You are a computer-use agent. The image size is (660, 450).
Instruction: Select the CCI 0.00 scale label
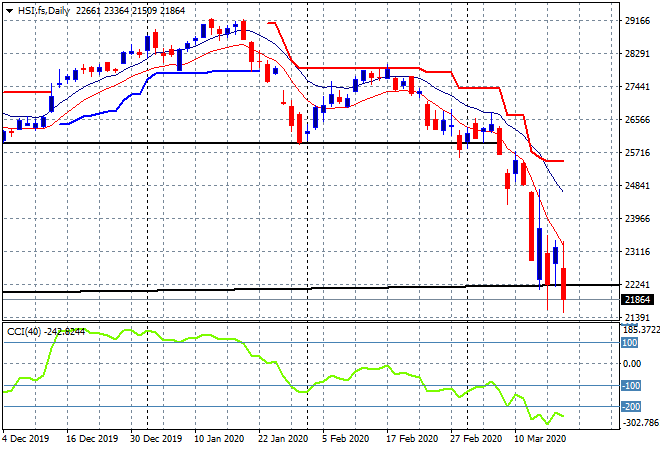tap(632, 364)
